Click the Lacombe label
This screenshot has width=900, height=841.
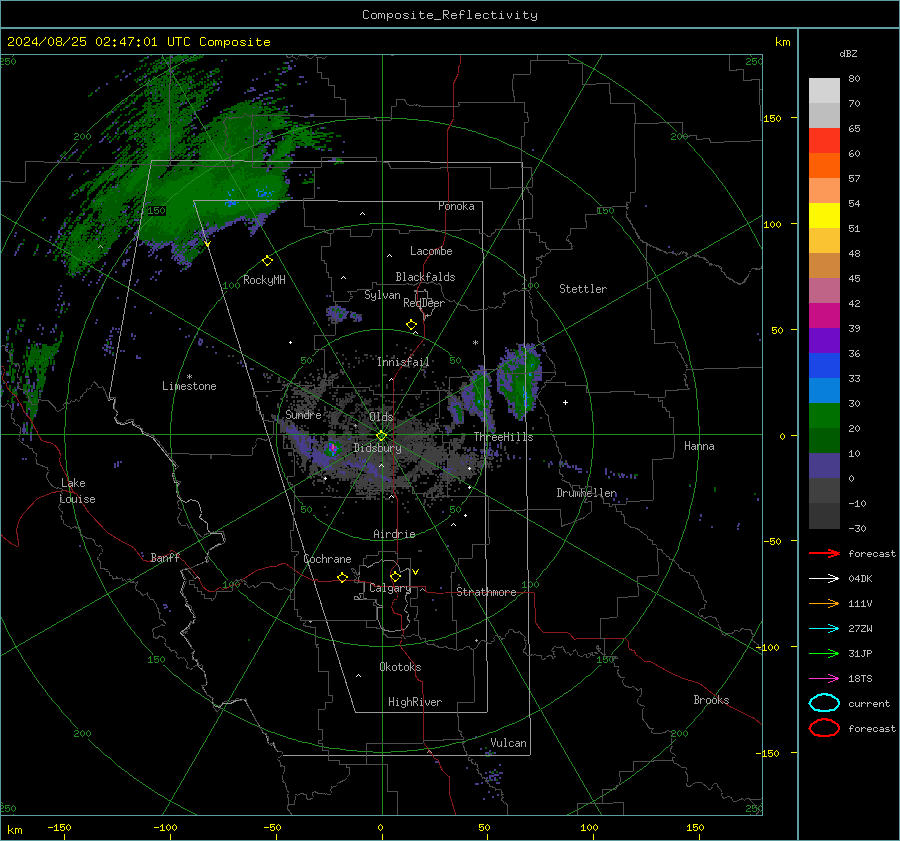431,251
